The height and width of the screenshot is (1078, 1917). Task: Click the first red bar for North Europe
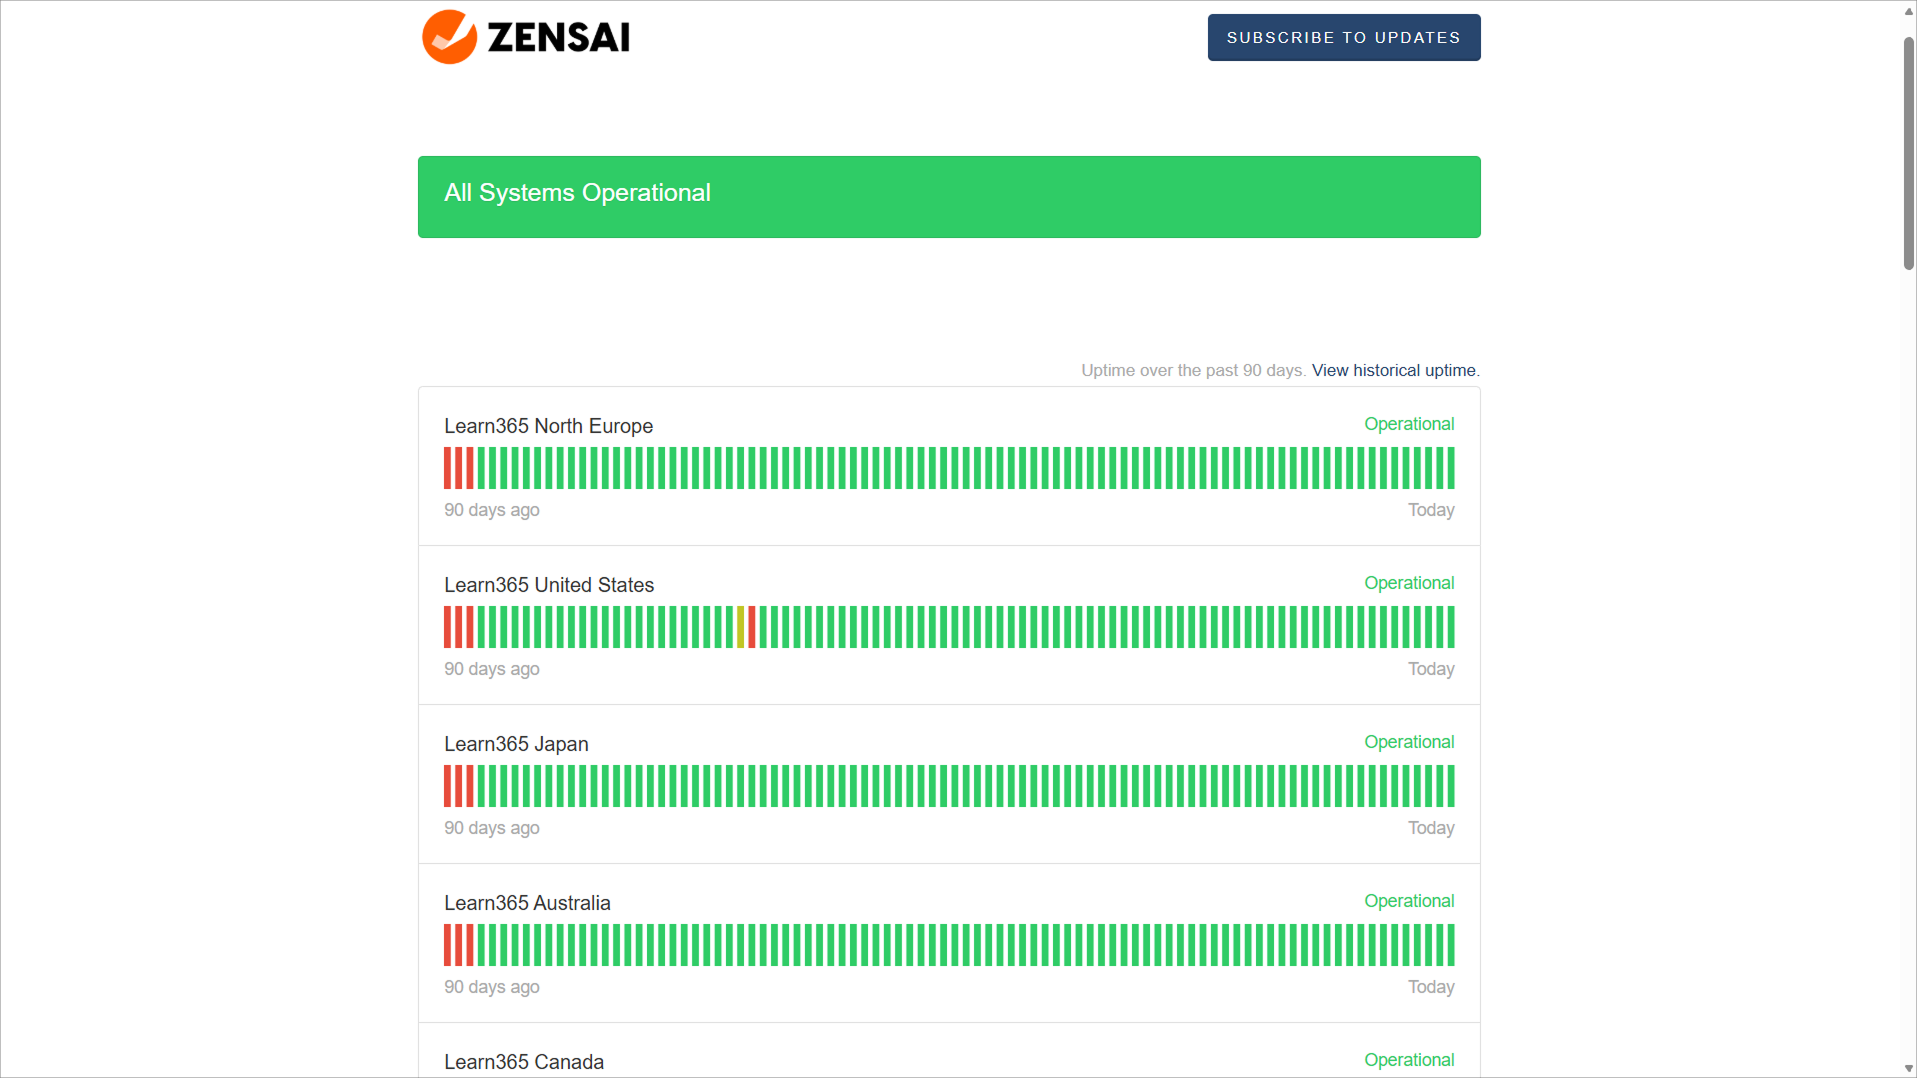(448, 468)
